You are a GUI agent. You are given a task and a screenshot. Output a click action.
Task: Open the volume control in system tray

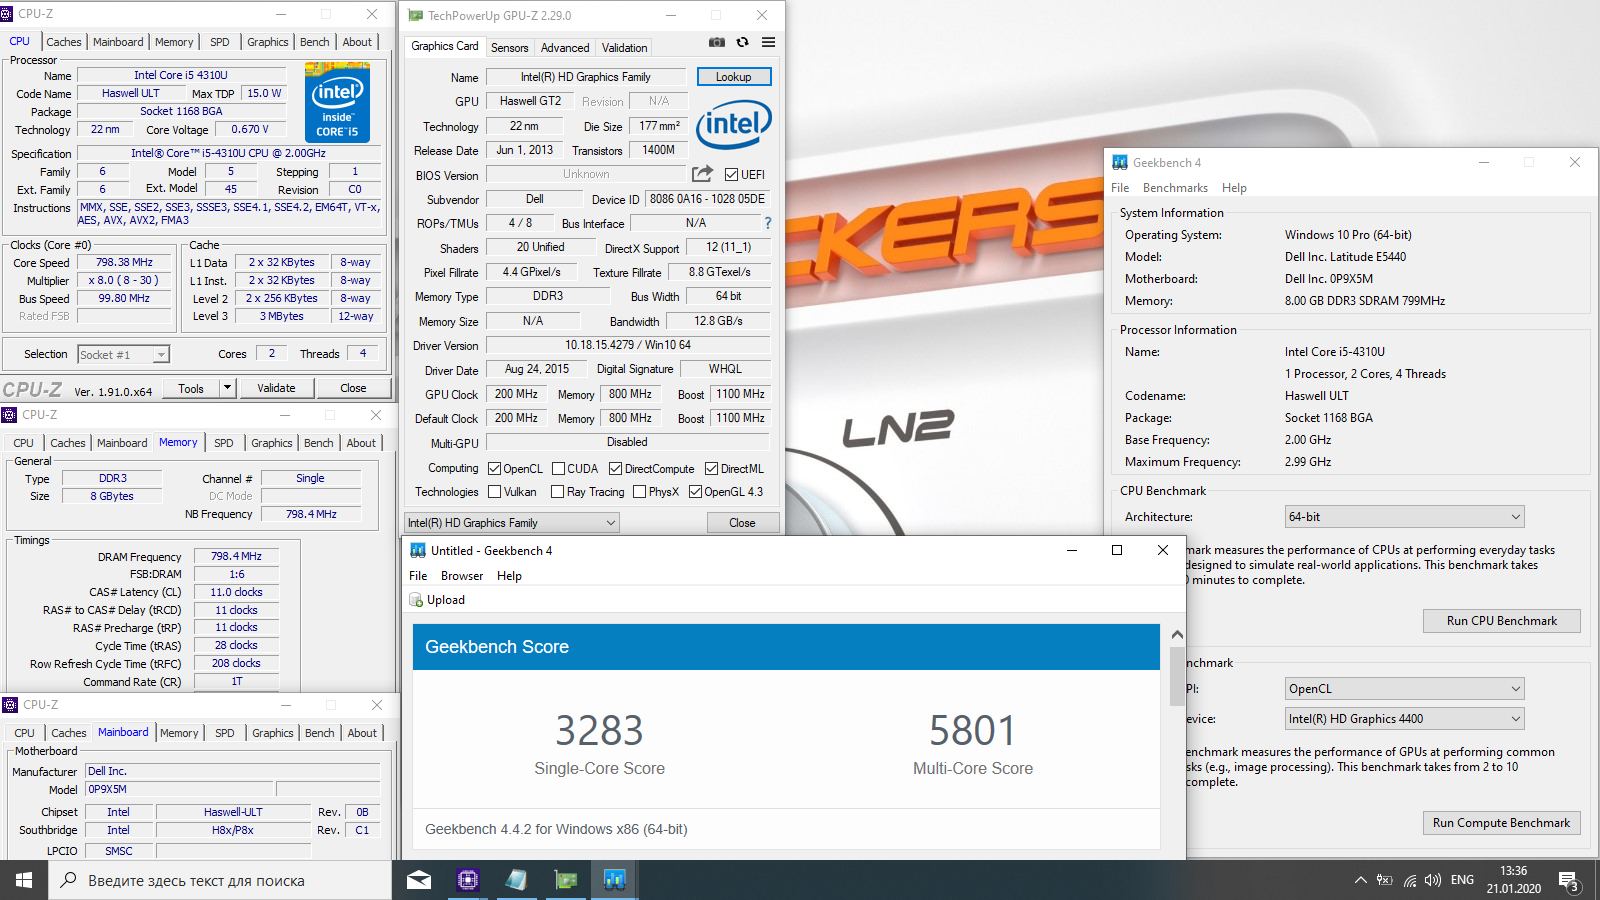[1433, 880]
